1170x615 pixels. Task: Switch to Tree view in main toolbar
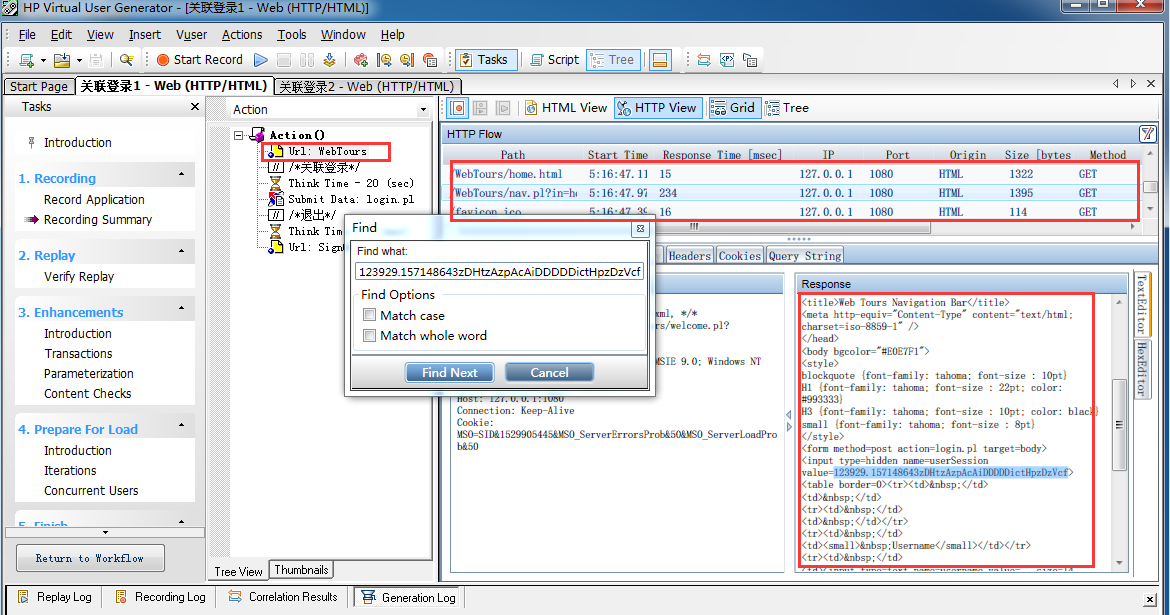coord(613,60)
